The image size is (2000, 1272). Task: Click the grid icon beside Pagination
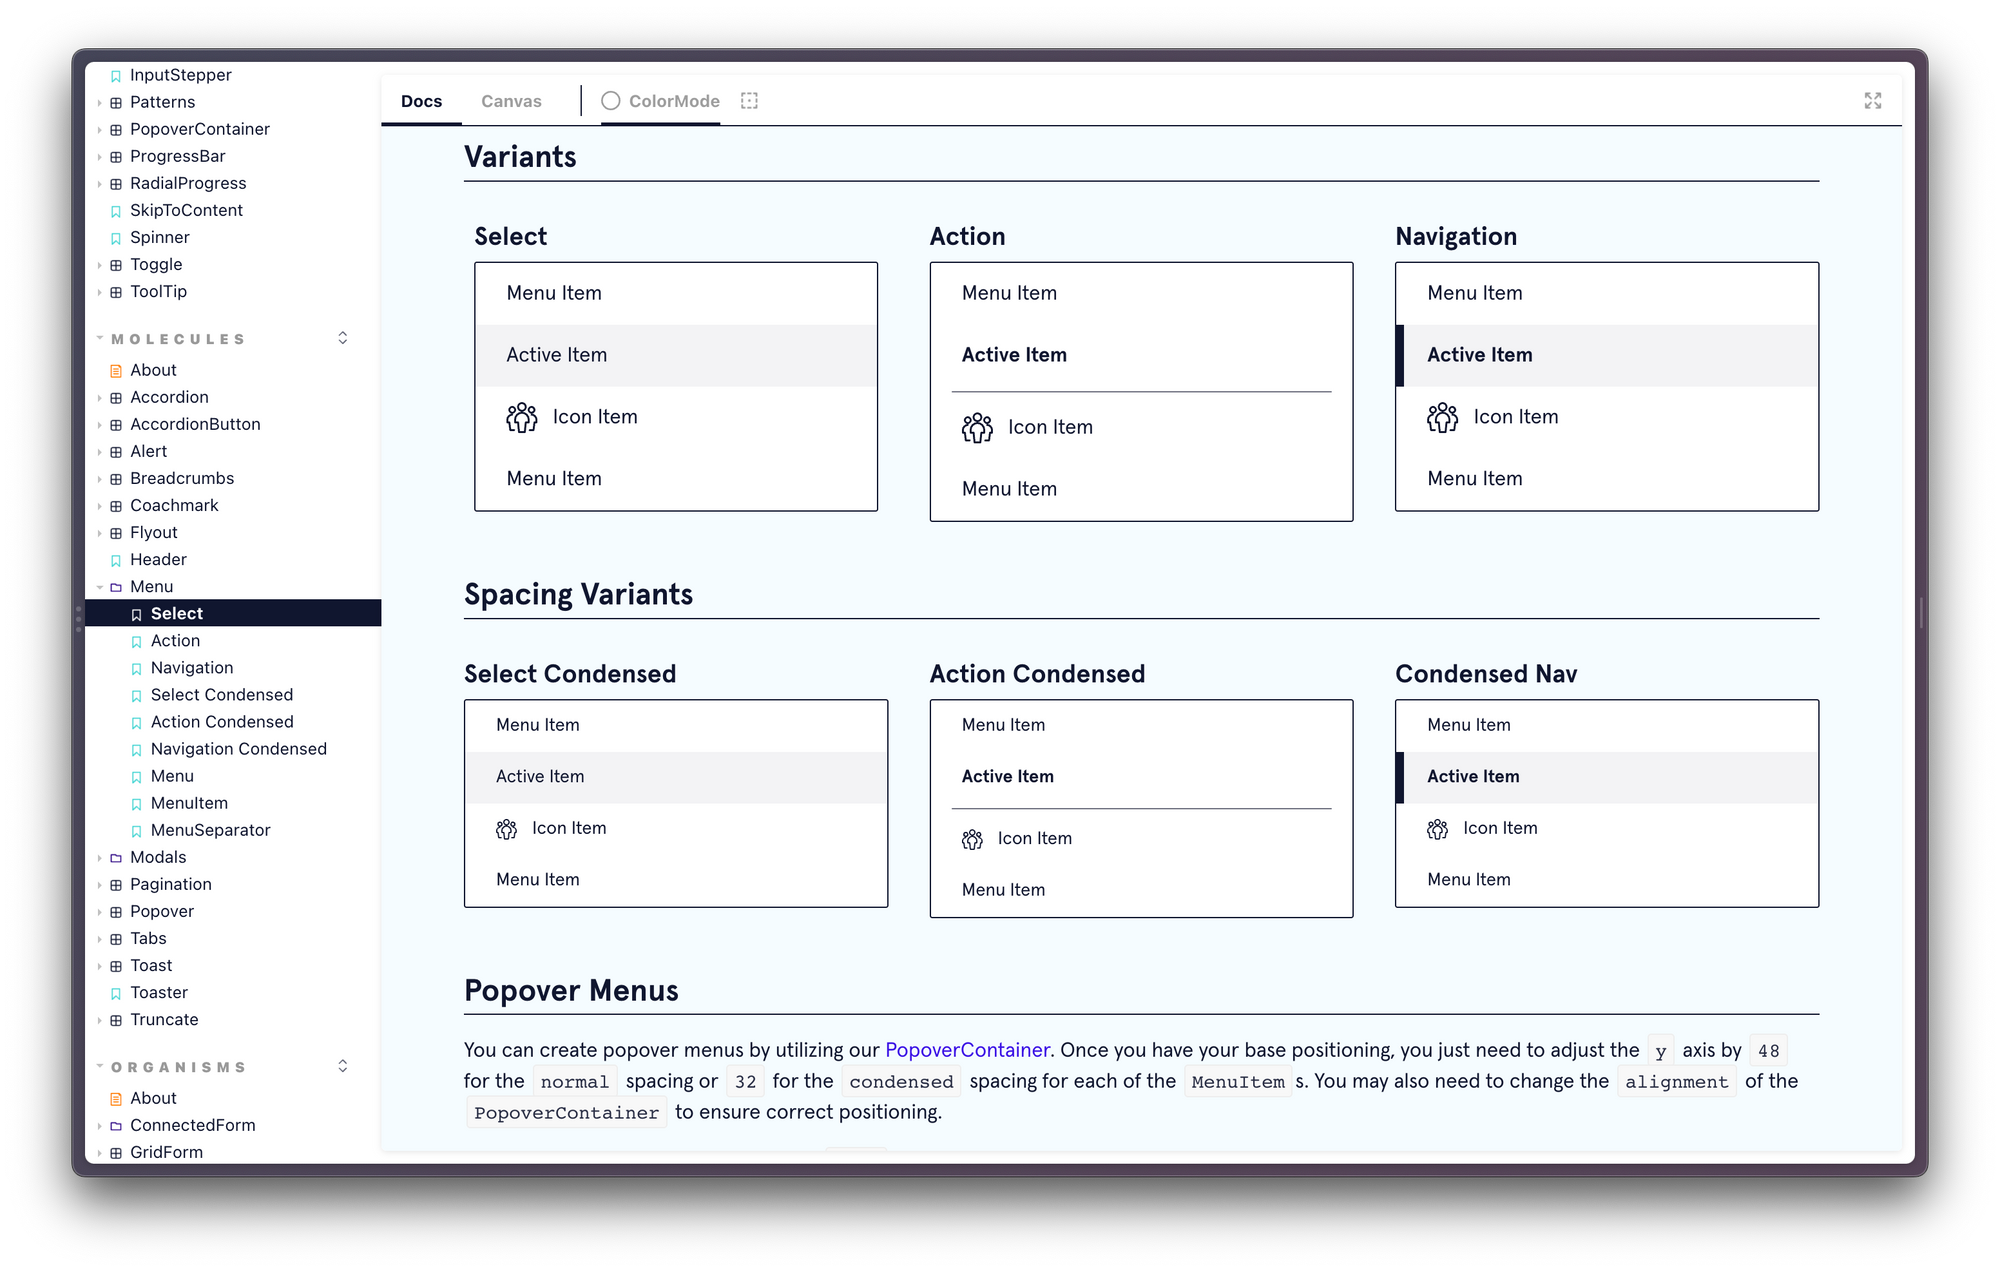pyautogui.click(x=116, y=885)
